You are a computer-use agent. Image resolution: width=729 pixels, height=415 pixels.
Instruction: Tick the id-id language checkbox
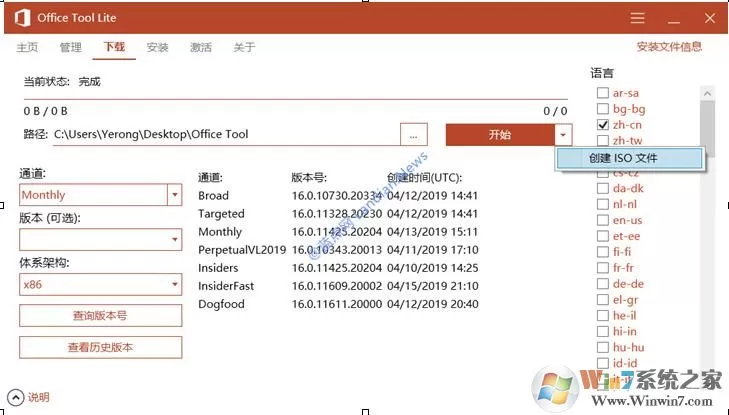[603, 363]
